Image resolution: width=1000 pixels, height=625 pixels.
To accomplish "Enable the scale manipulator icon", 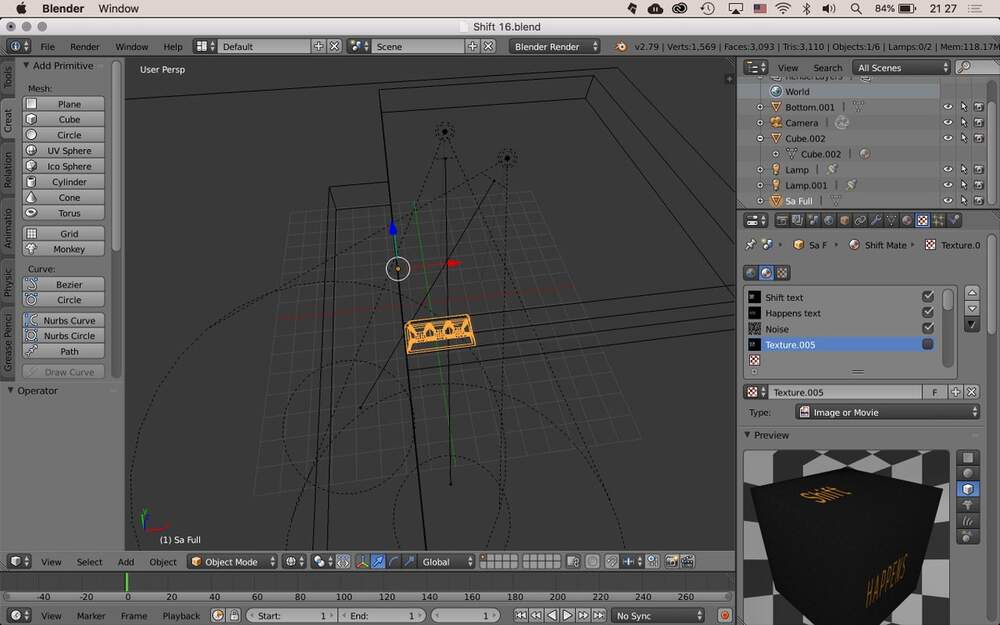I will 409,562.
